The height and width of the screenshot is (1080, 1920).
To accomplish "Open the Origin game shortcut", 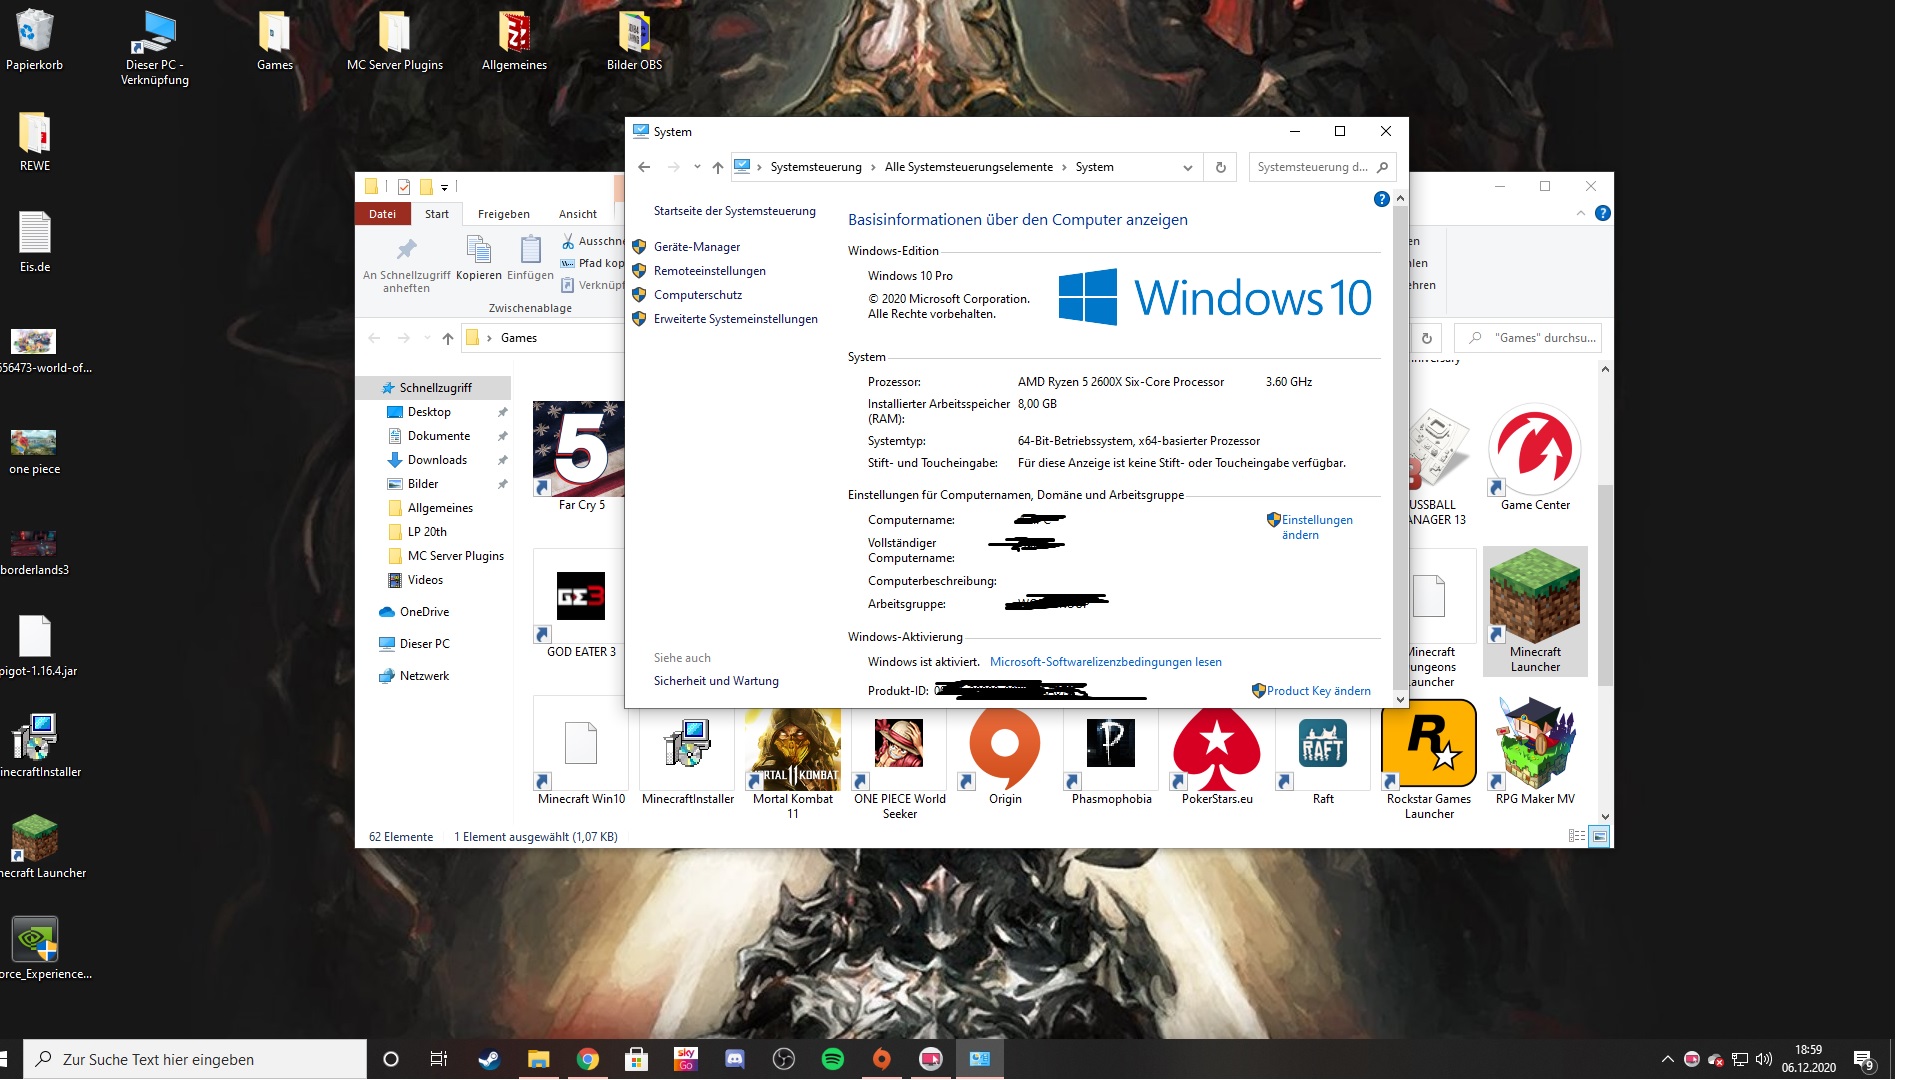I will 1005,757.
